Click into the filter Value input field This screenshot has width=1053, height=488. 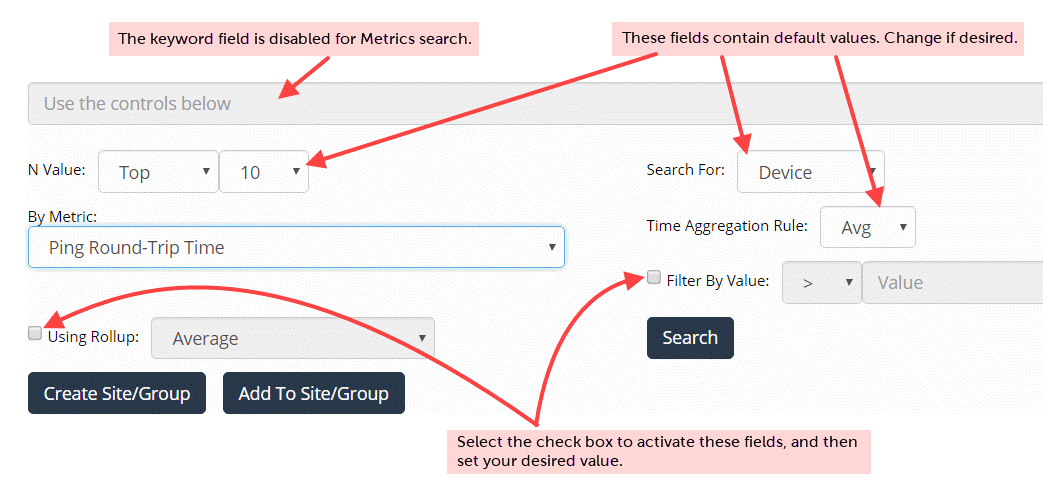point(955,283)
